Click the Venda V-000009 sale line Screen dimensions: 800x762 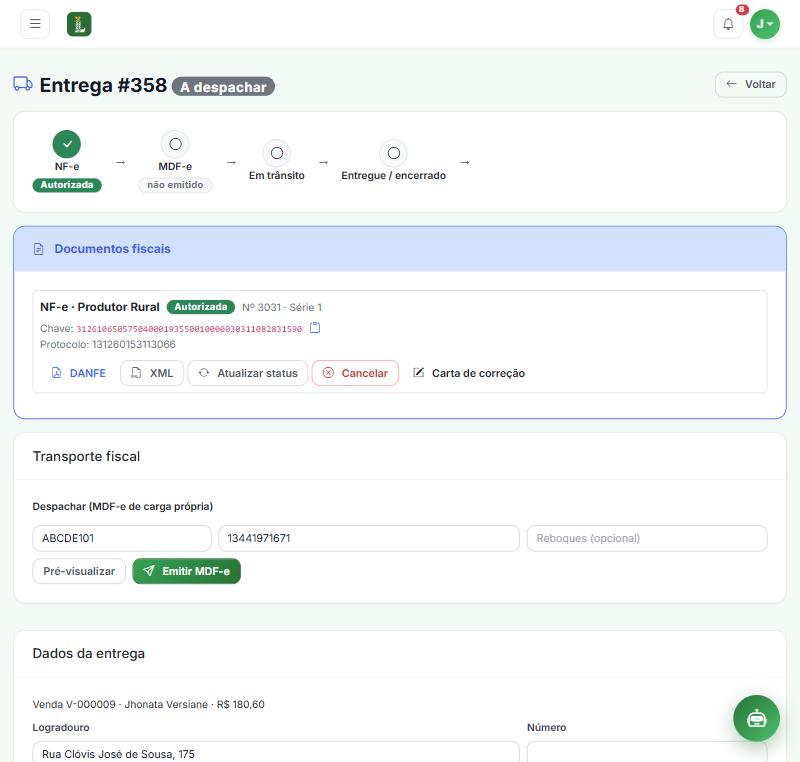pos(148,704)
